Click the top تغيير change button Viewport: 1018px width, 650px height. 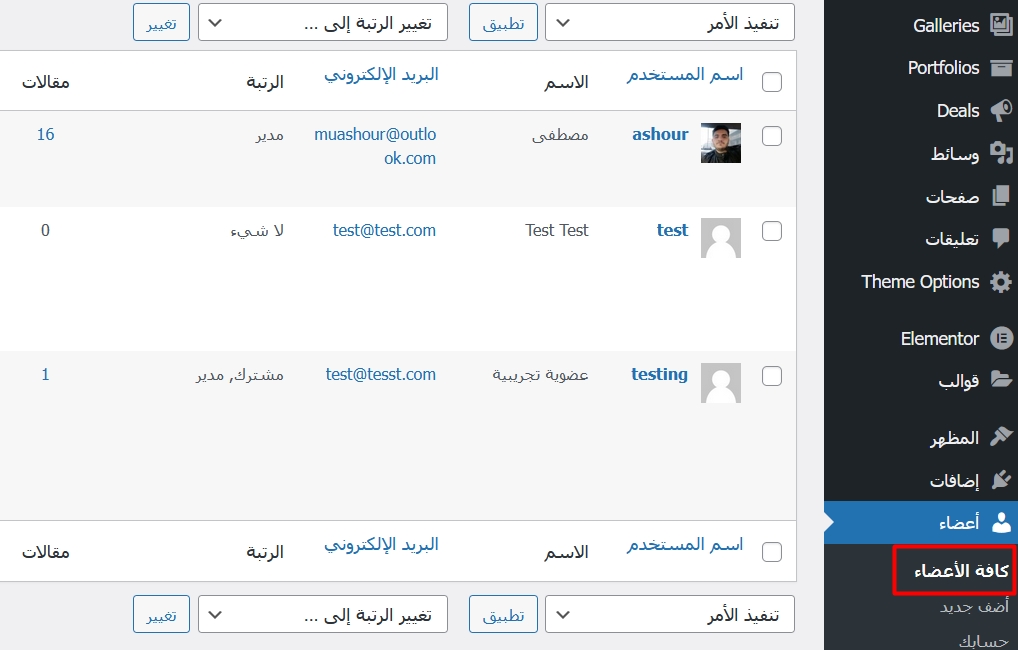[x=161, y=23]
